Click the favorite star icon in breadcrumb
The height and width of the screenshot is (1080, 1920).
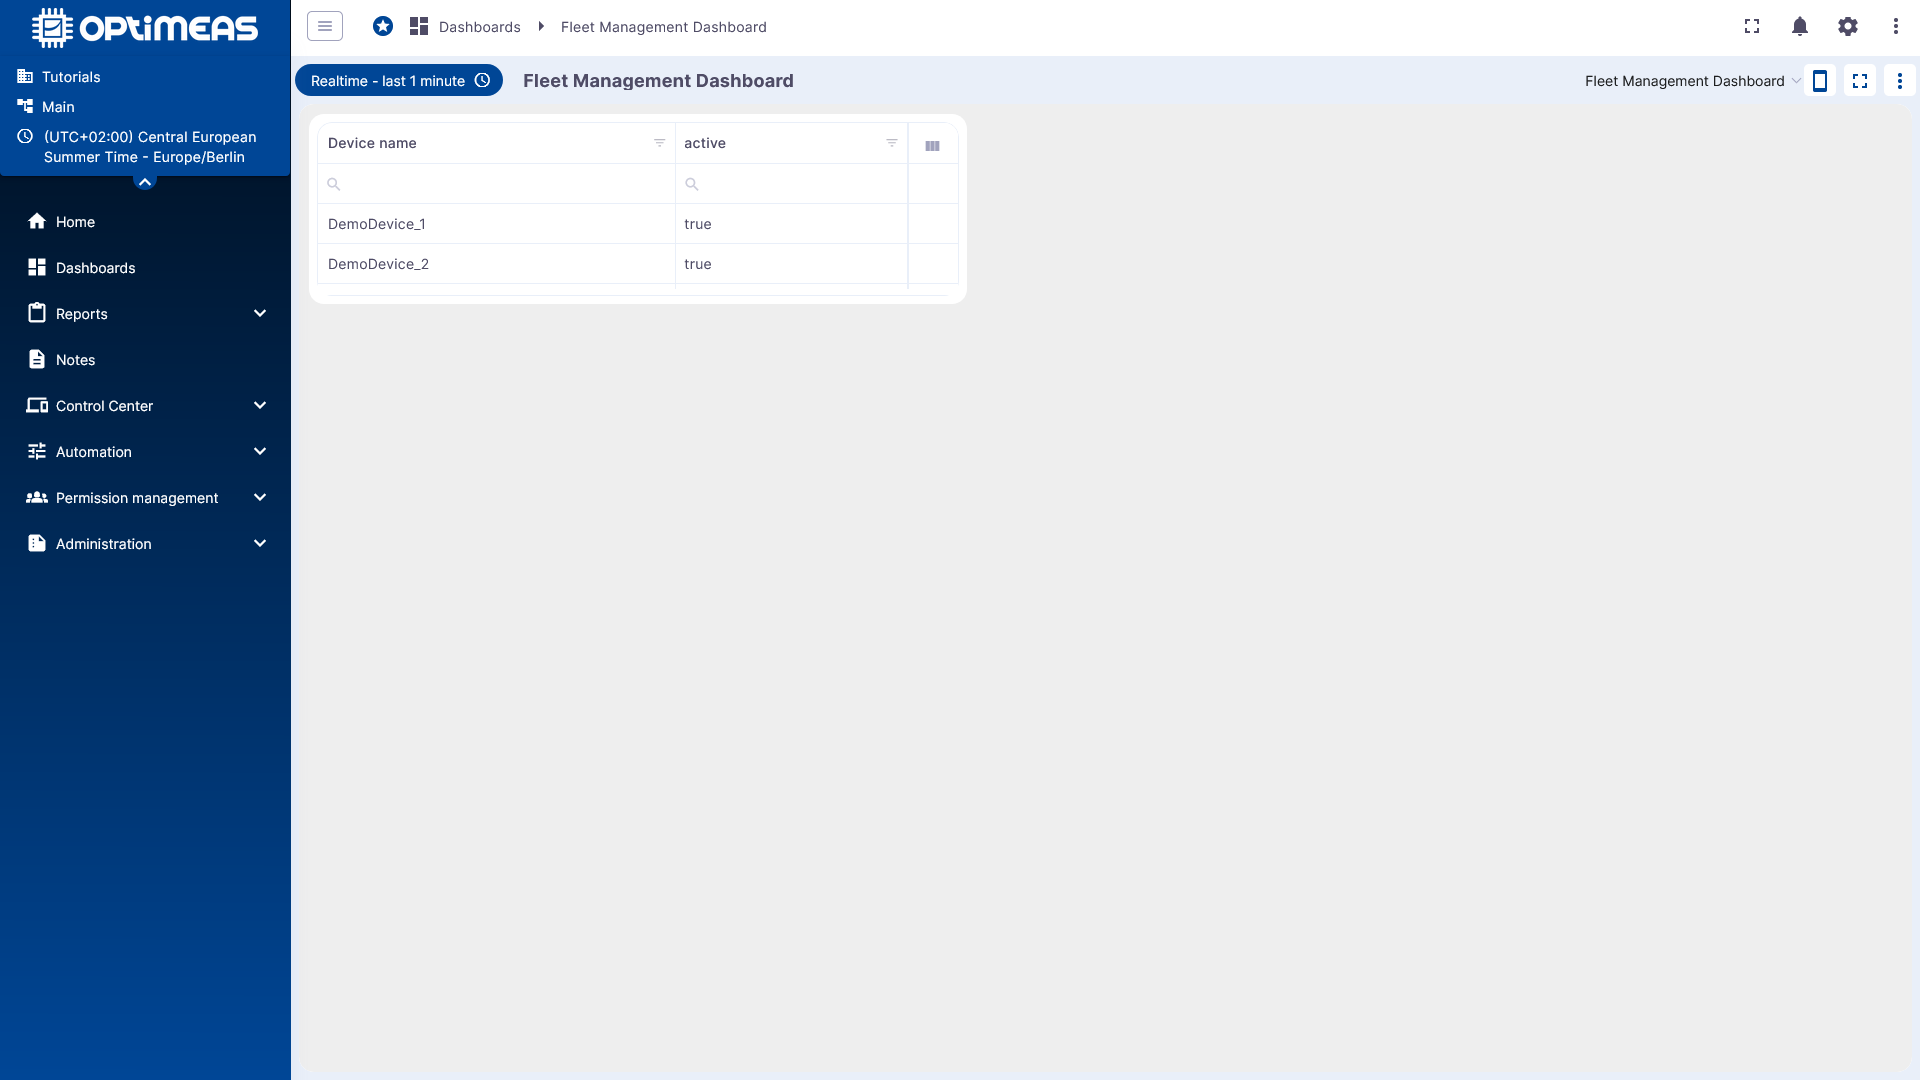coord(383,26)
